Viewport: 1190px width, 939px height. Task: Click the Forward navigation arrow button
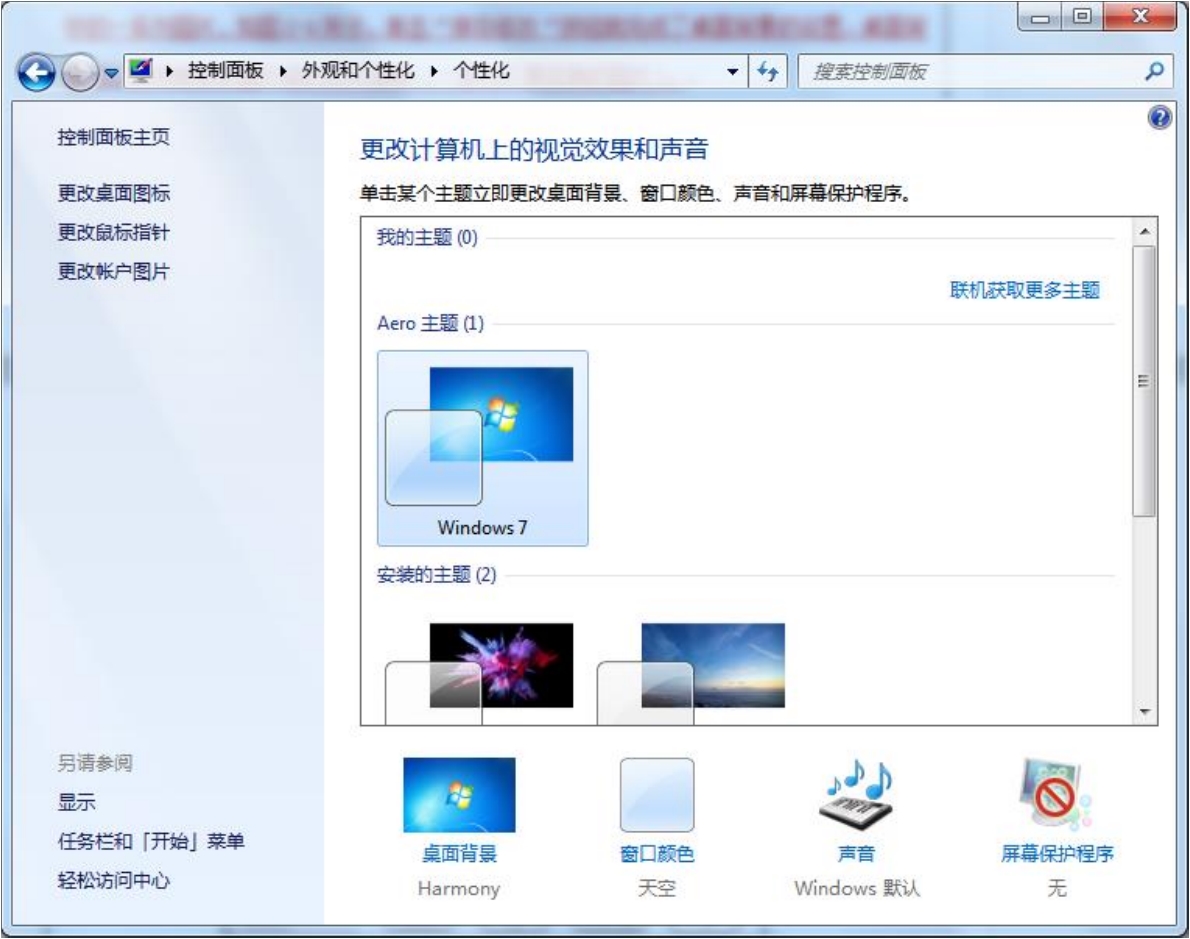pos(79,73)
